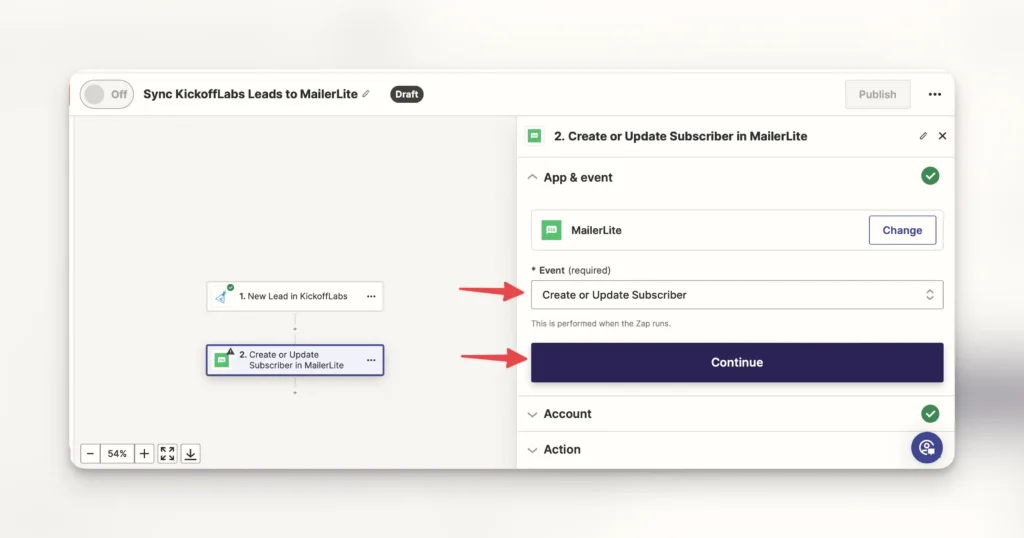1024x538 pixels.
Task: Click the Event (required) label
Action: pos(571,270)
